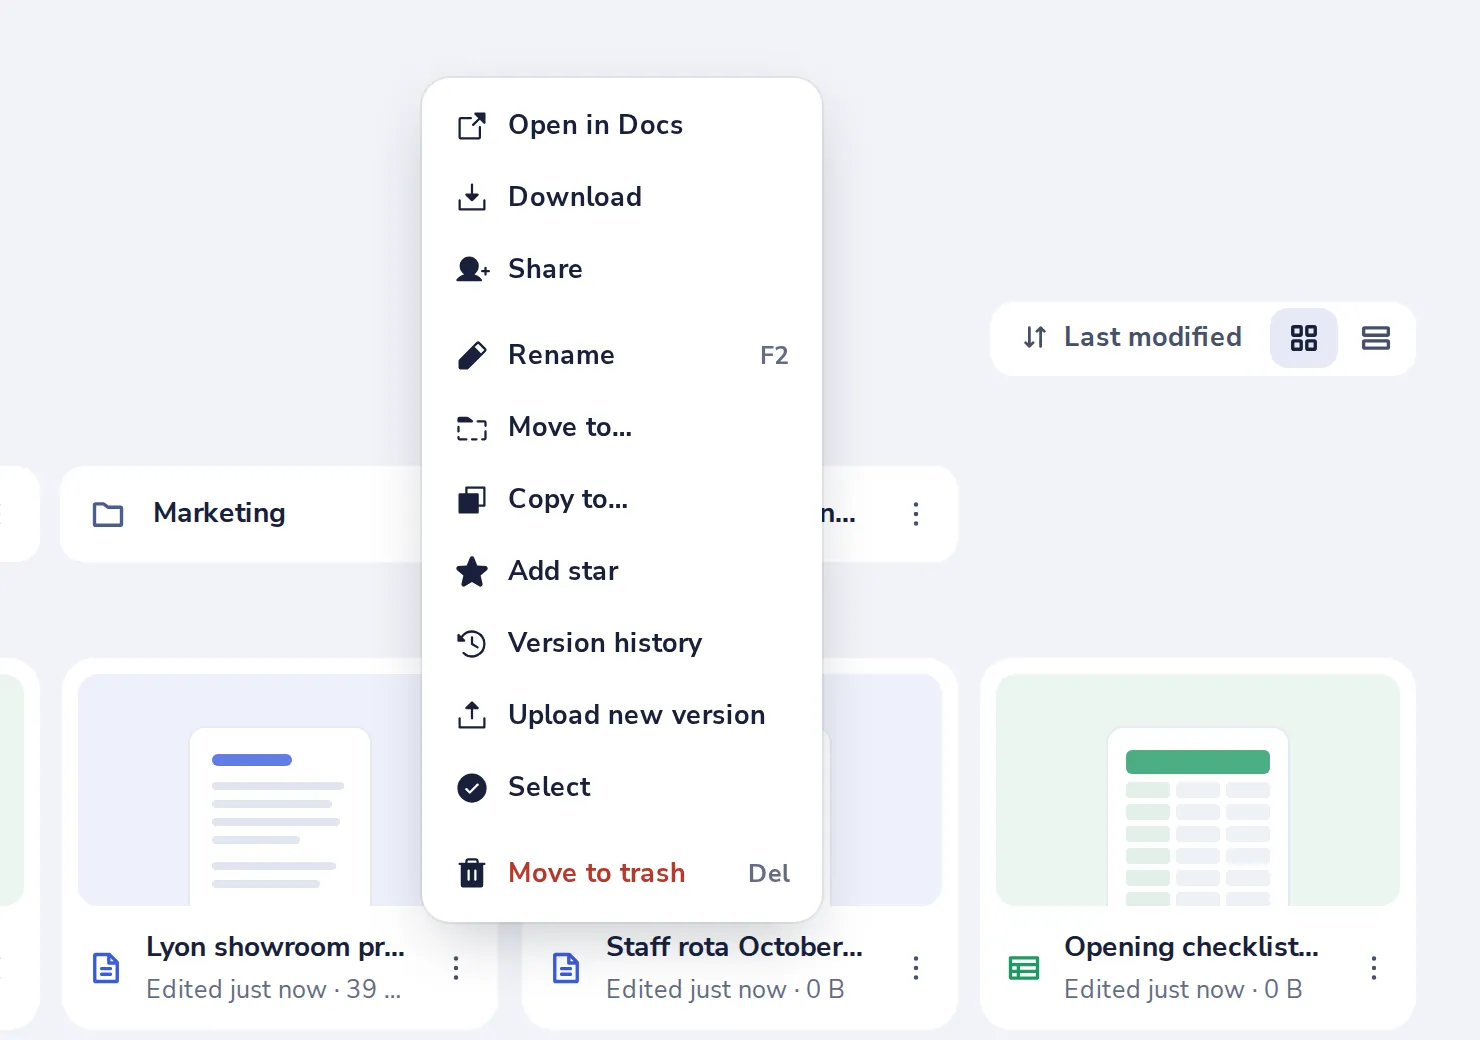Click the Share person-plus icon
The height and width of the screenshot is (1040, 1480).
click(x=472, y=270)
